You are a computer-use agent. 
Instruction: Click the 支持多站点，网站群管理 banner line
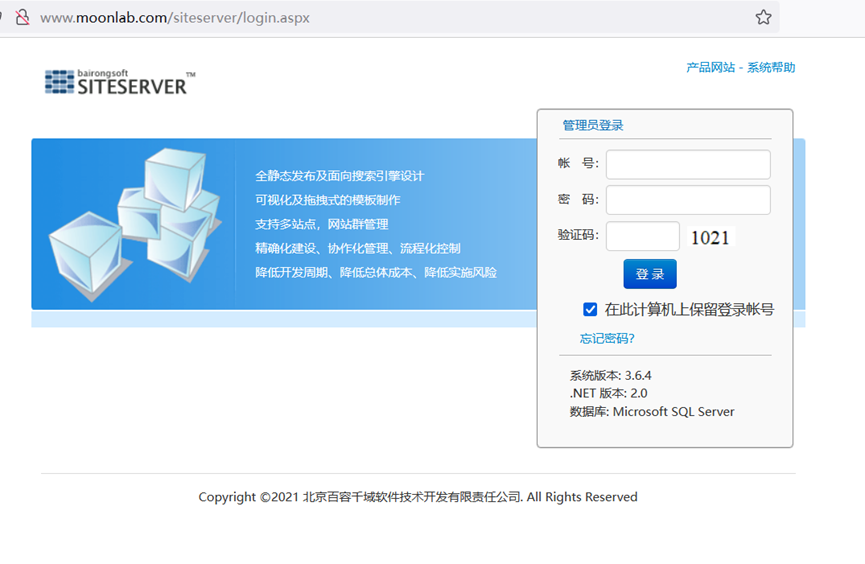pyautogui.click(x=322, y=224)
